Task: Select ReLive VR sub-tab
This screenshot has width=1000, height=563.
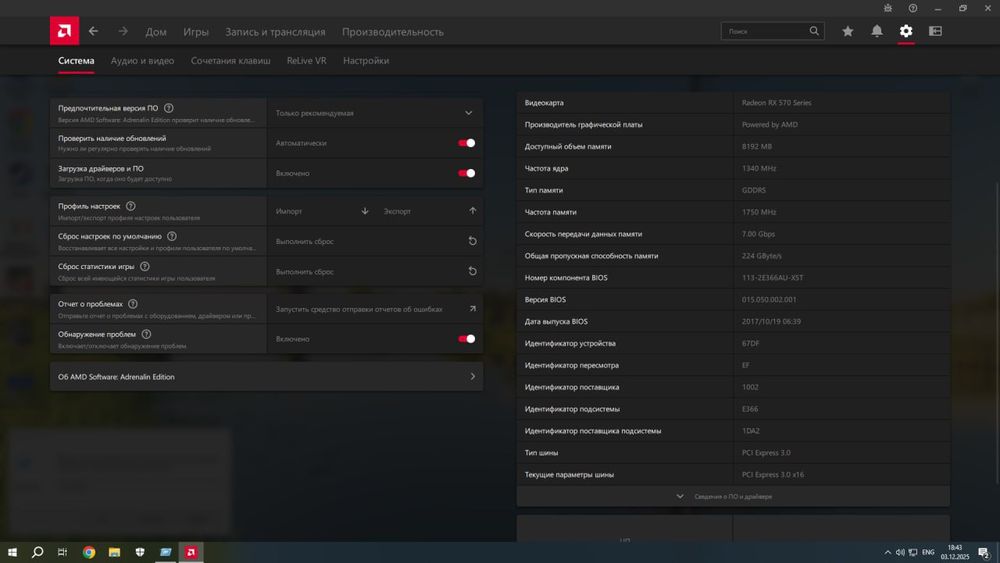Action: [306, 61]
